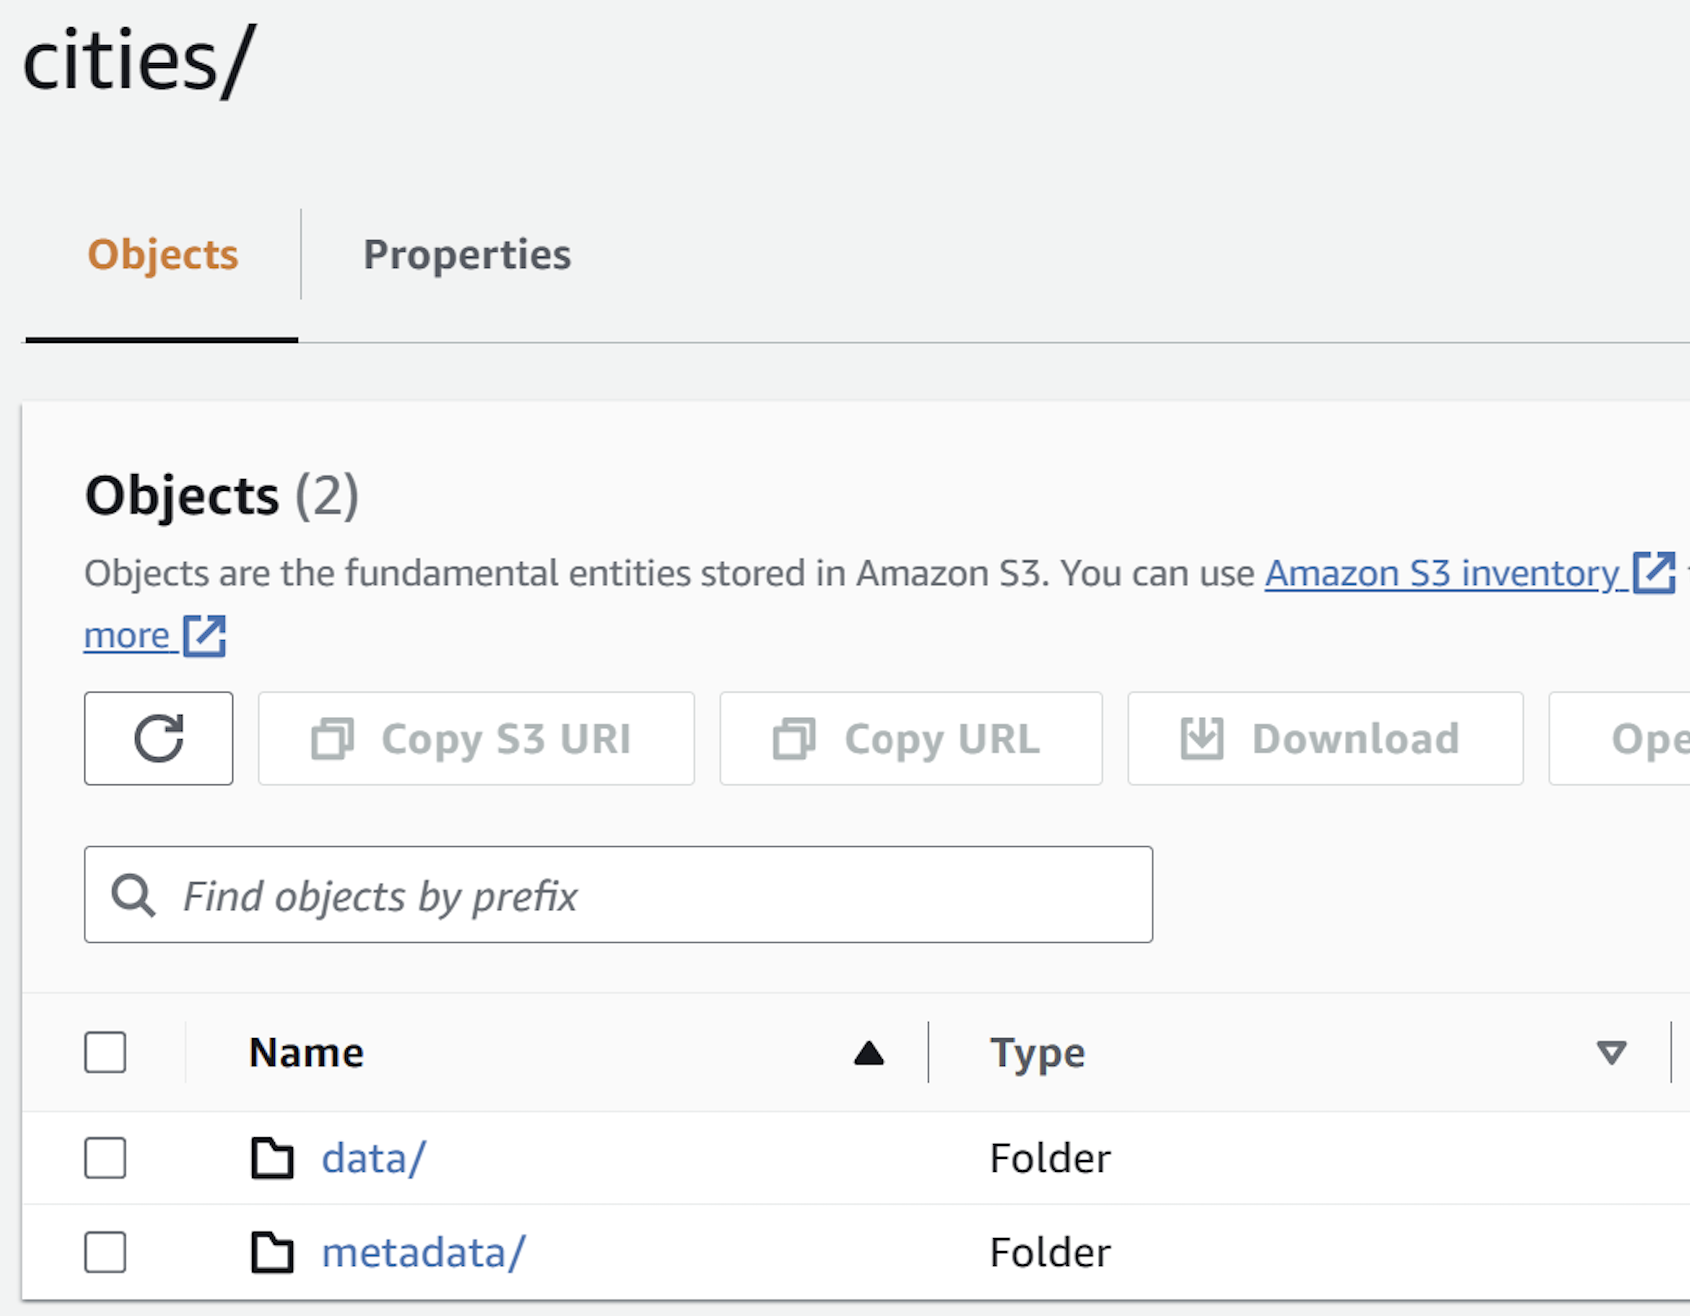Click the Download button
The width and height of the screenshot is (1690, 1316).
(x=1325, y=738)
